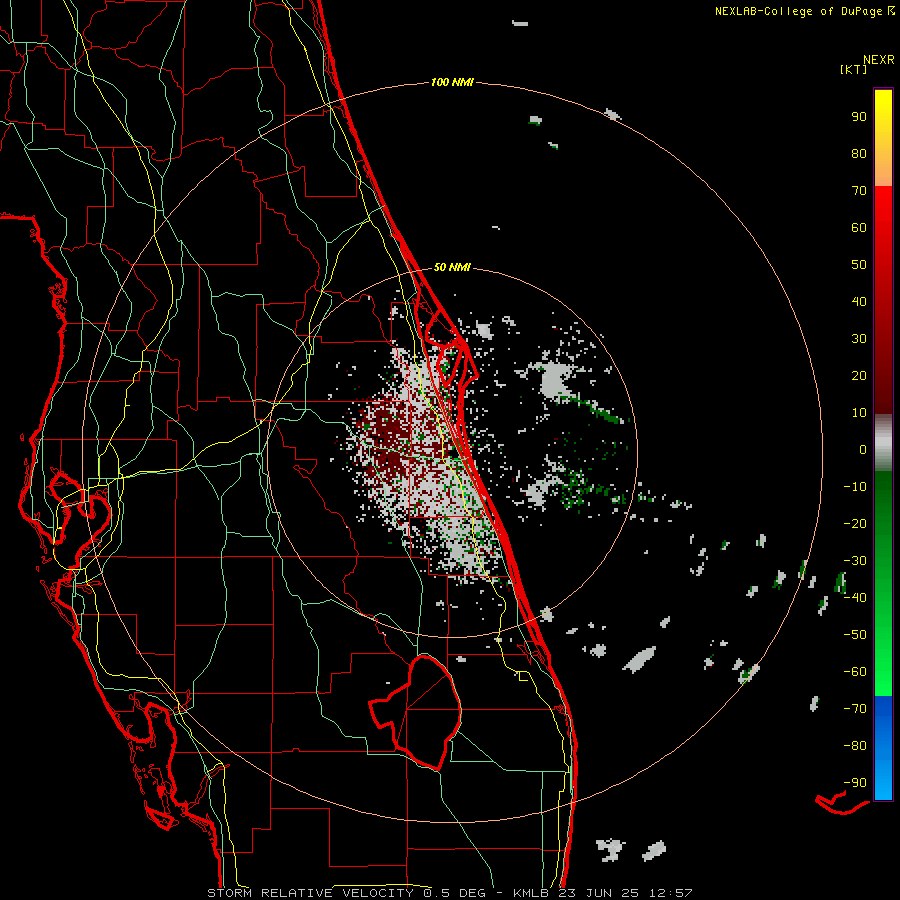This screenshot has height=900, width=900.
Task: Click the 0.5 DEG elevation angle text
Action: coord(454,893)
